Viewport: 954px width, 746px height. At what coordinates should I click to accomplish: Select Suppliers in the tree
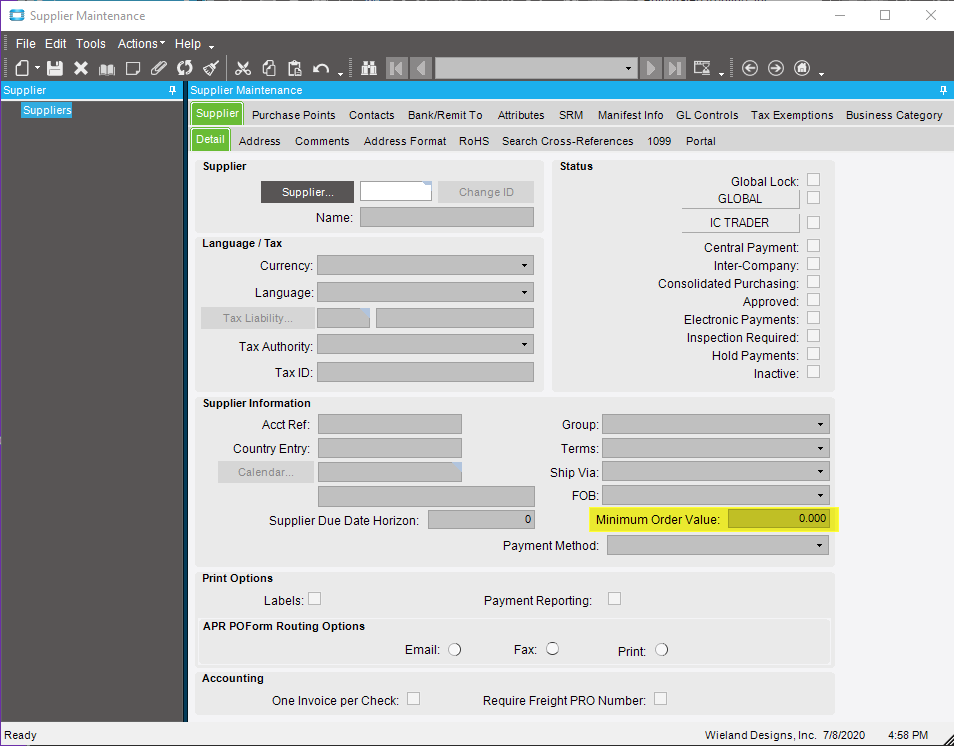coord(47,110)
